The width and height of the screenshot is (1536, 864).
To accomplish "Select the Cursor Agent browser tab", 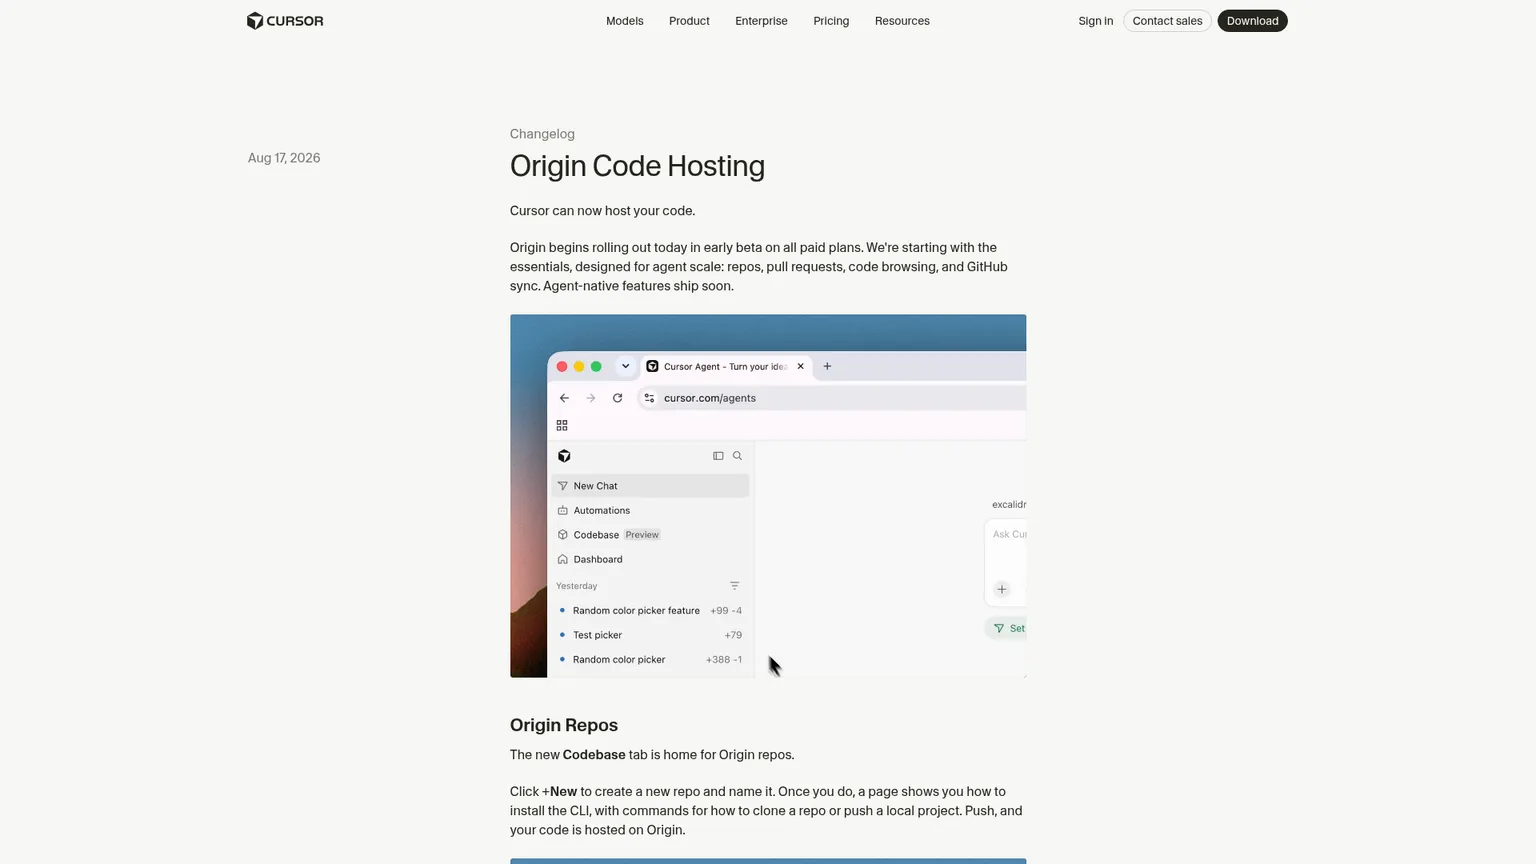I will (x=725, y=366).
